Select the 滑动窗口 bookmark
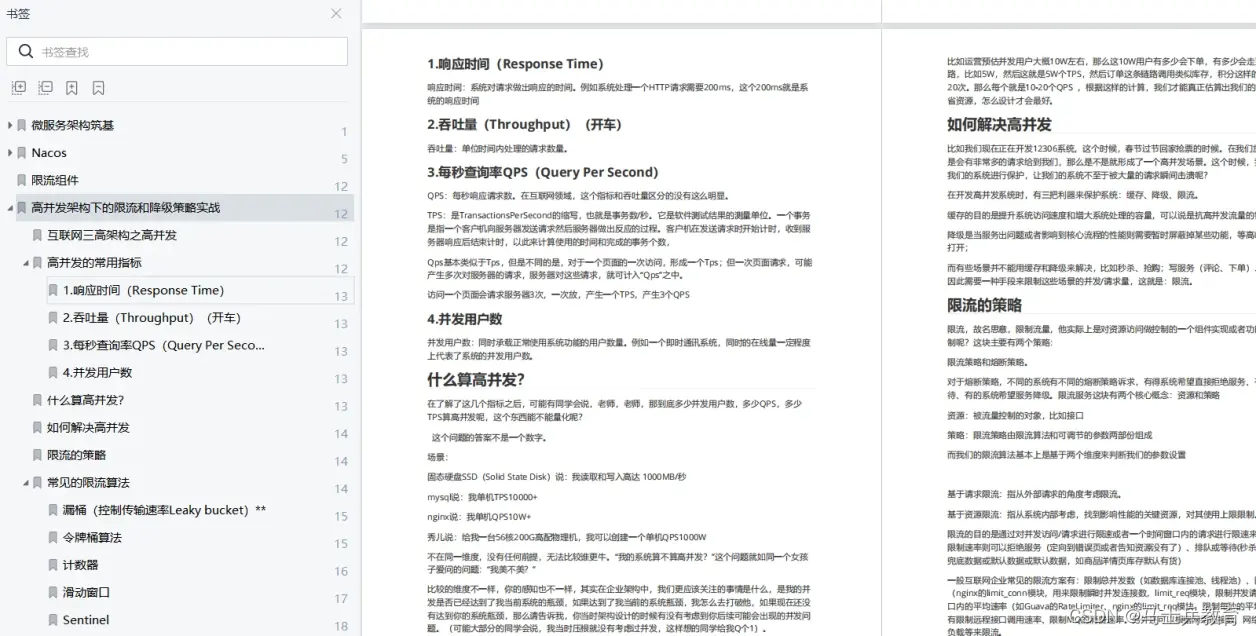 click(x=90, y=592)
